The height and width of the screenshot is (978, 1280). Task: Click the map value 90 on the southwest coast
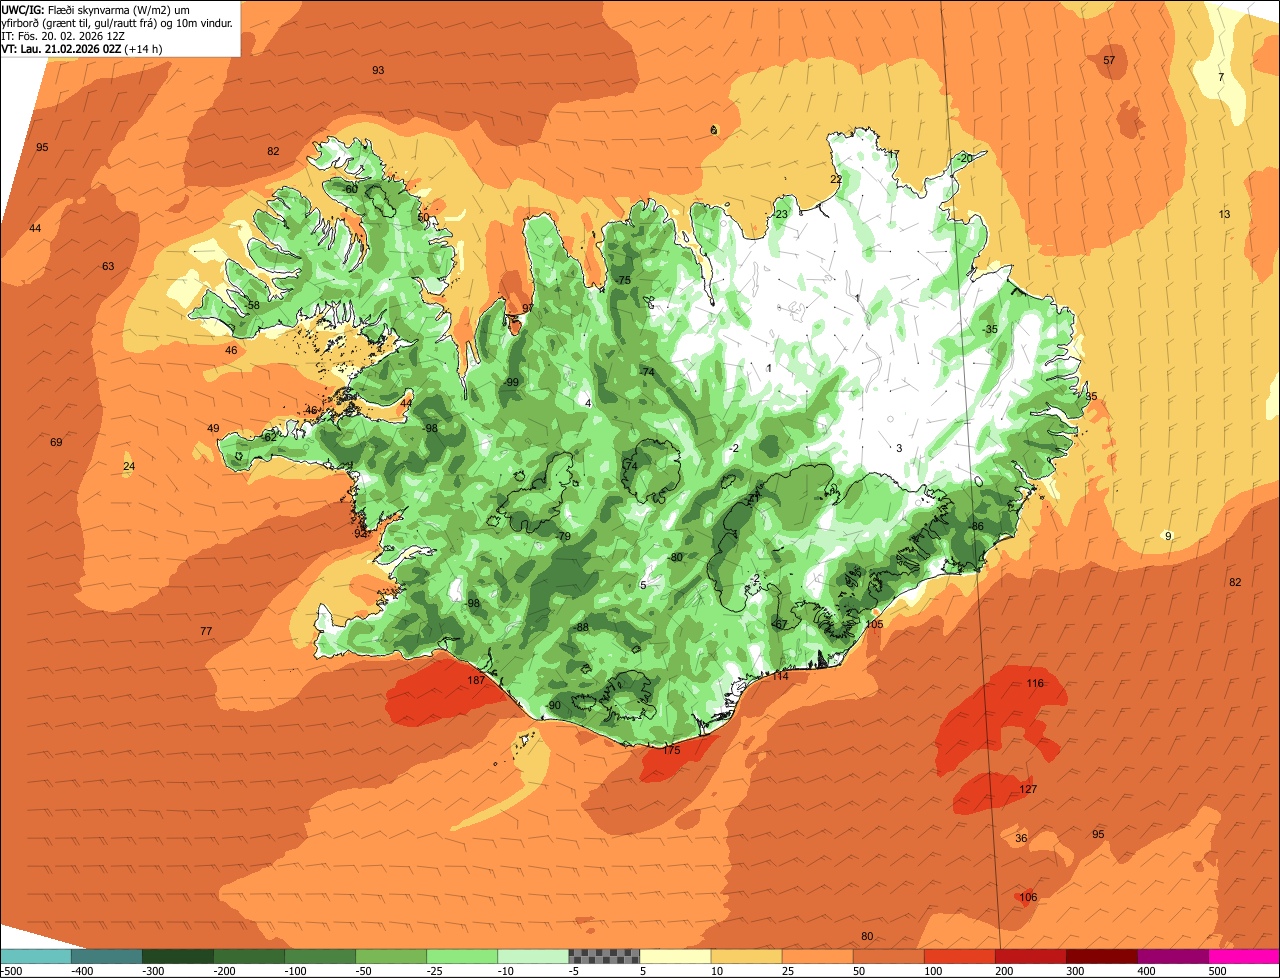[x=555, y=705]
